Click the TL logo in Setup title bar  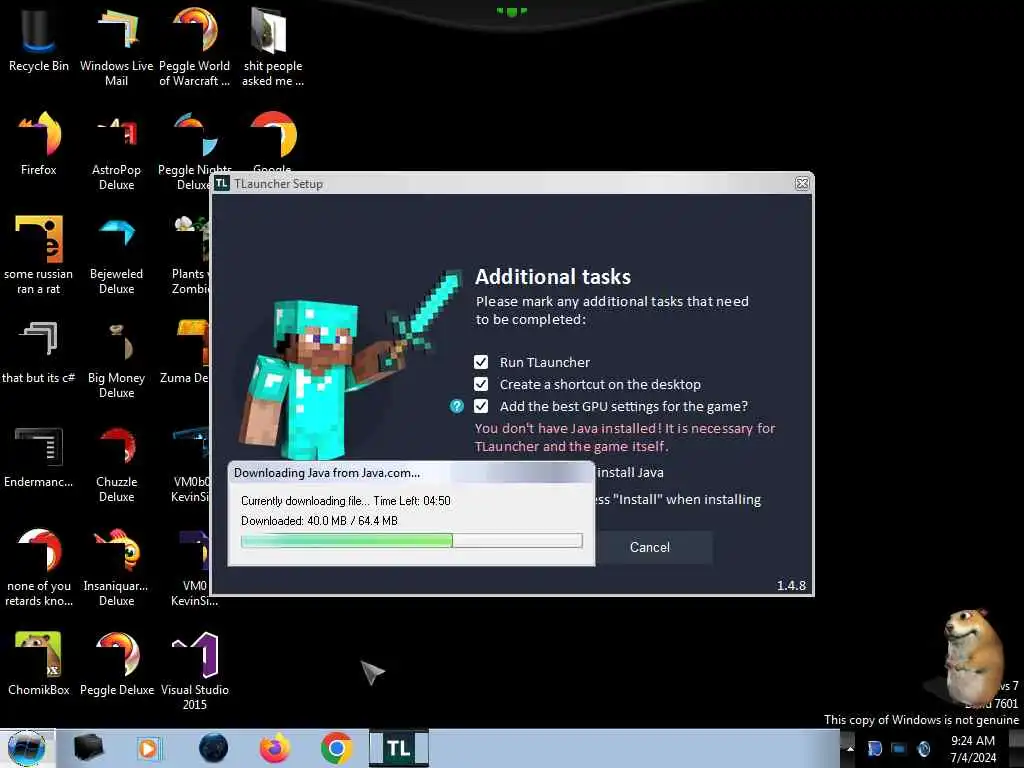222,184
